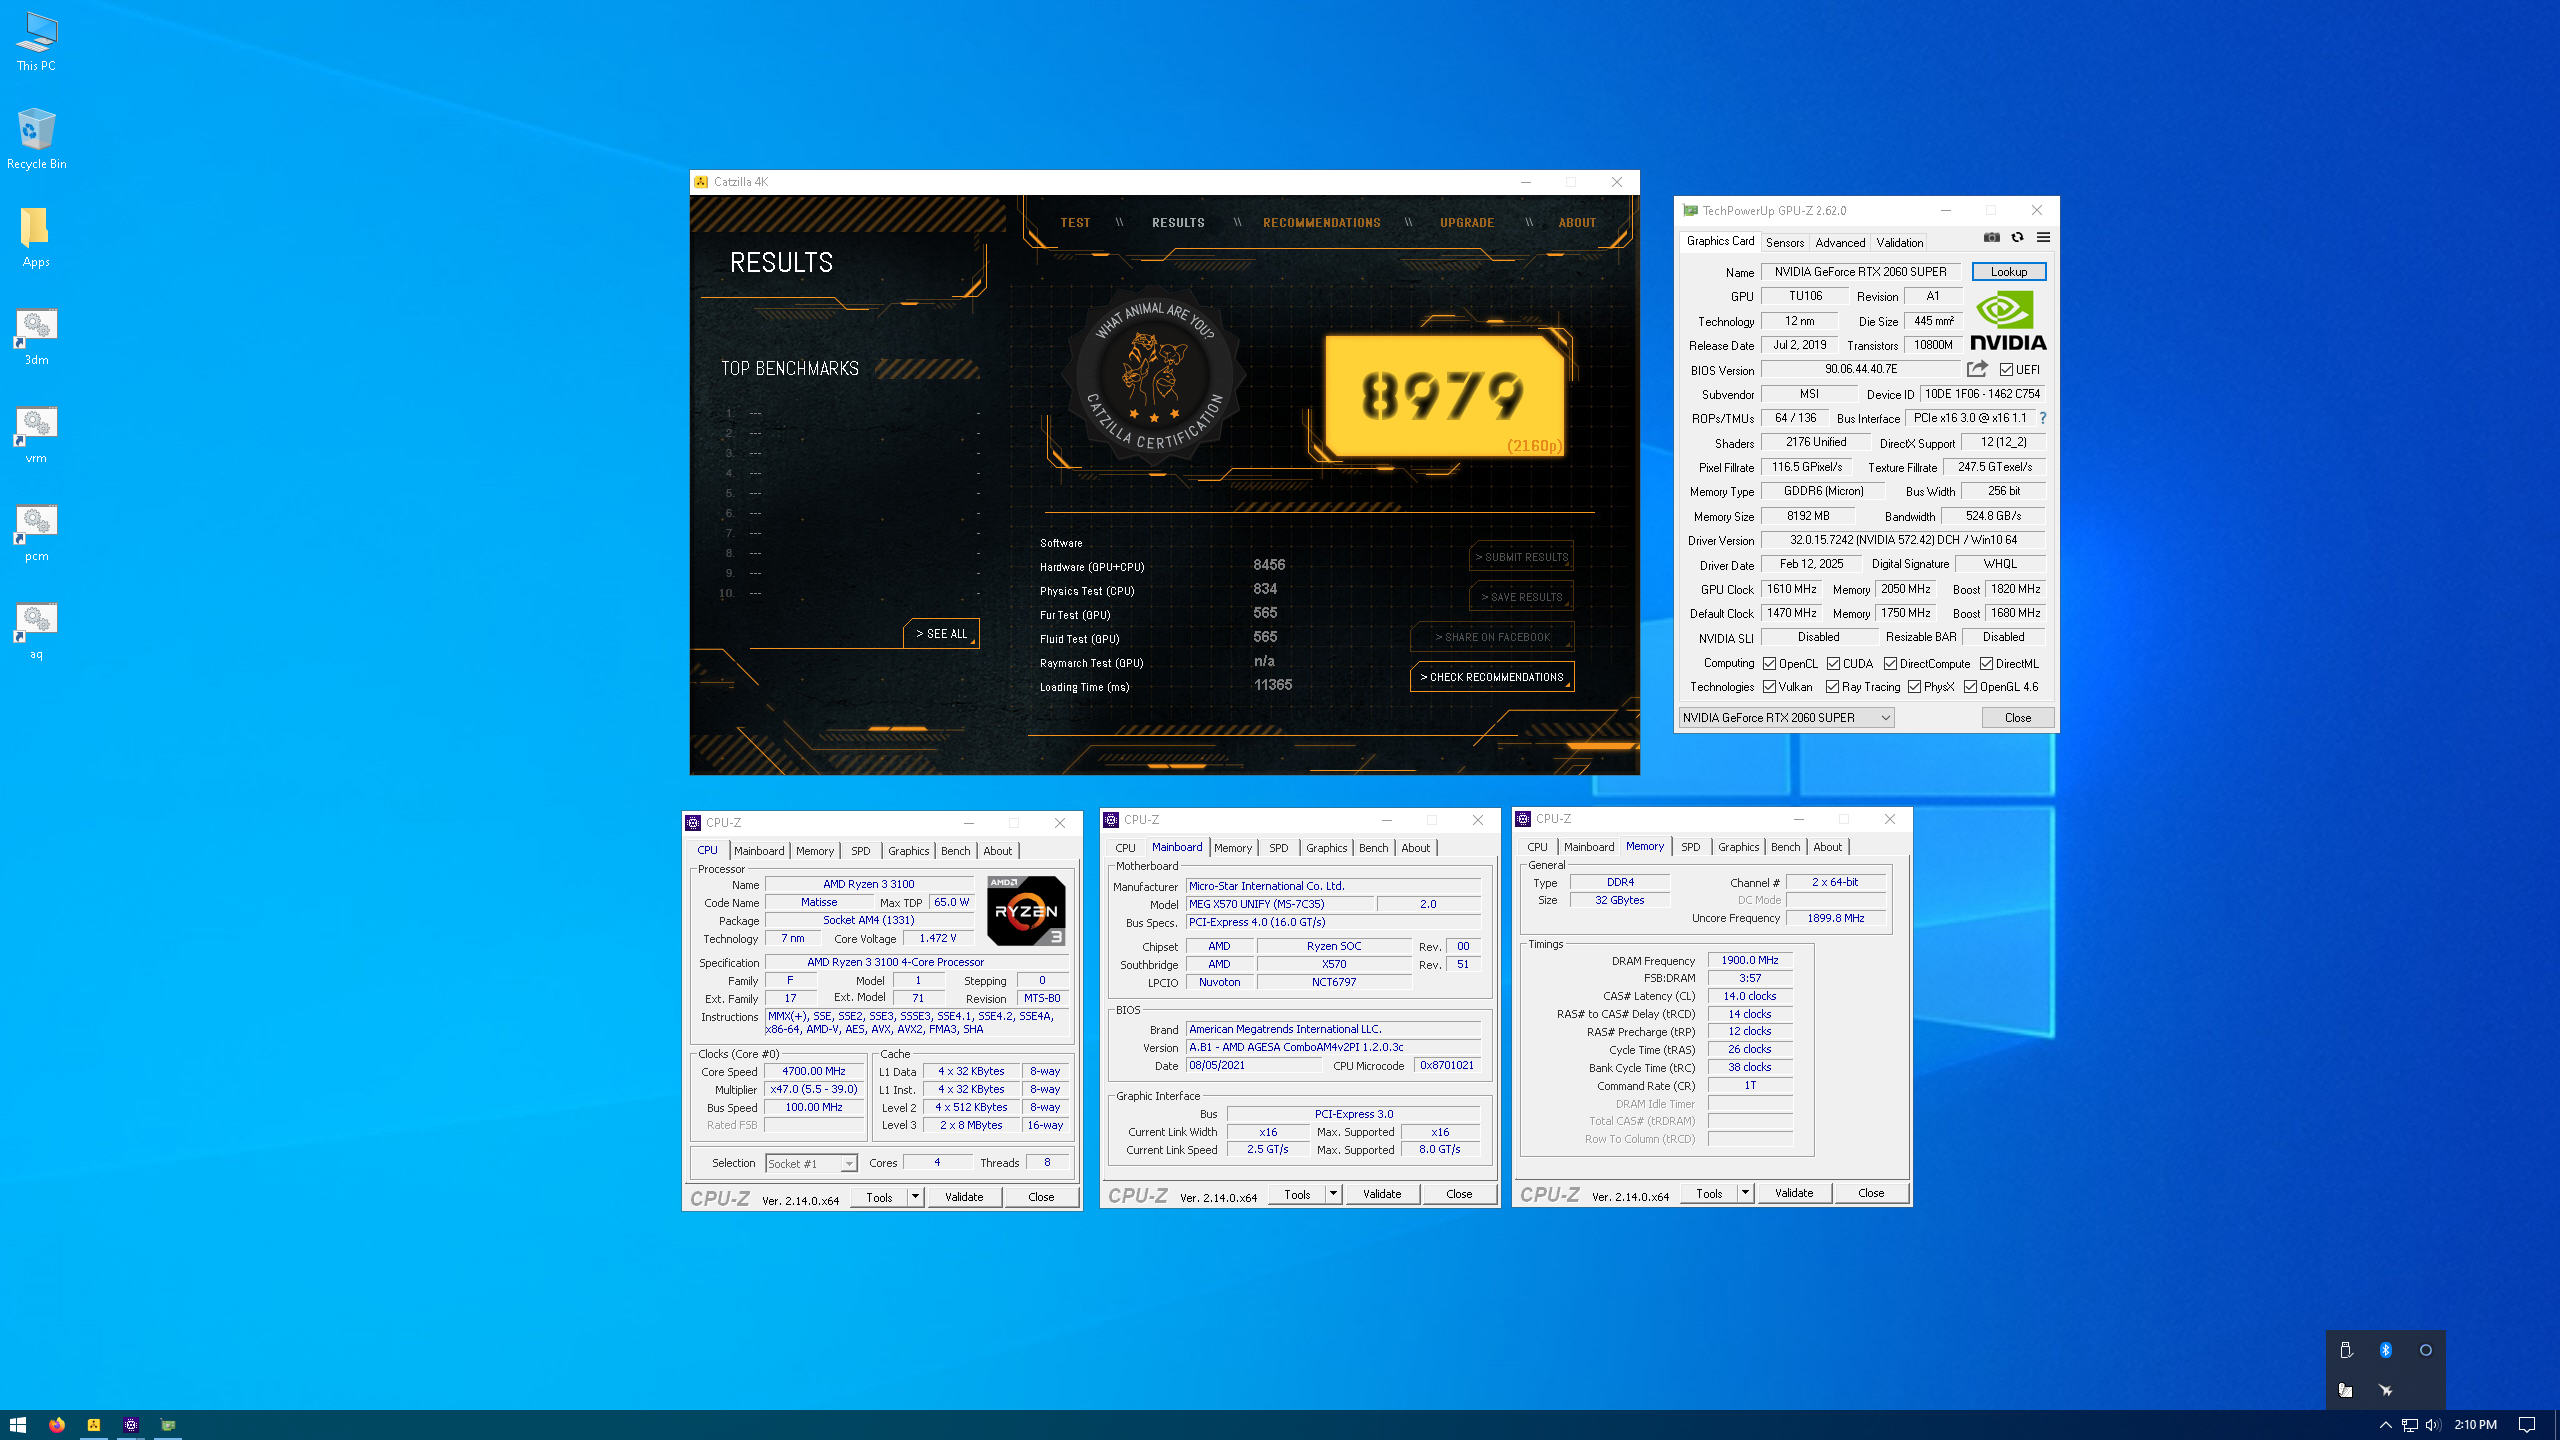The image size is (2560, 1440).
Task: Select the 3dm desktop shortcut
Action: (36, 336)
